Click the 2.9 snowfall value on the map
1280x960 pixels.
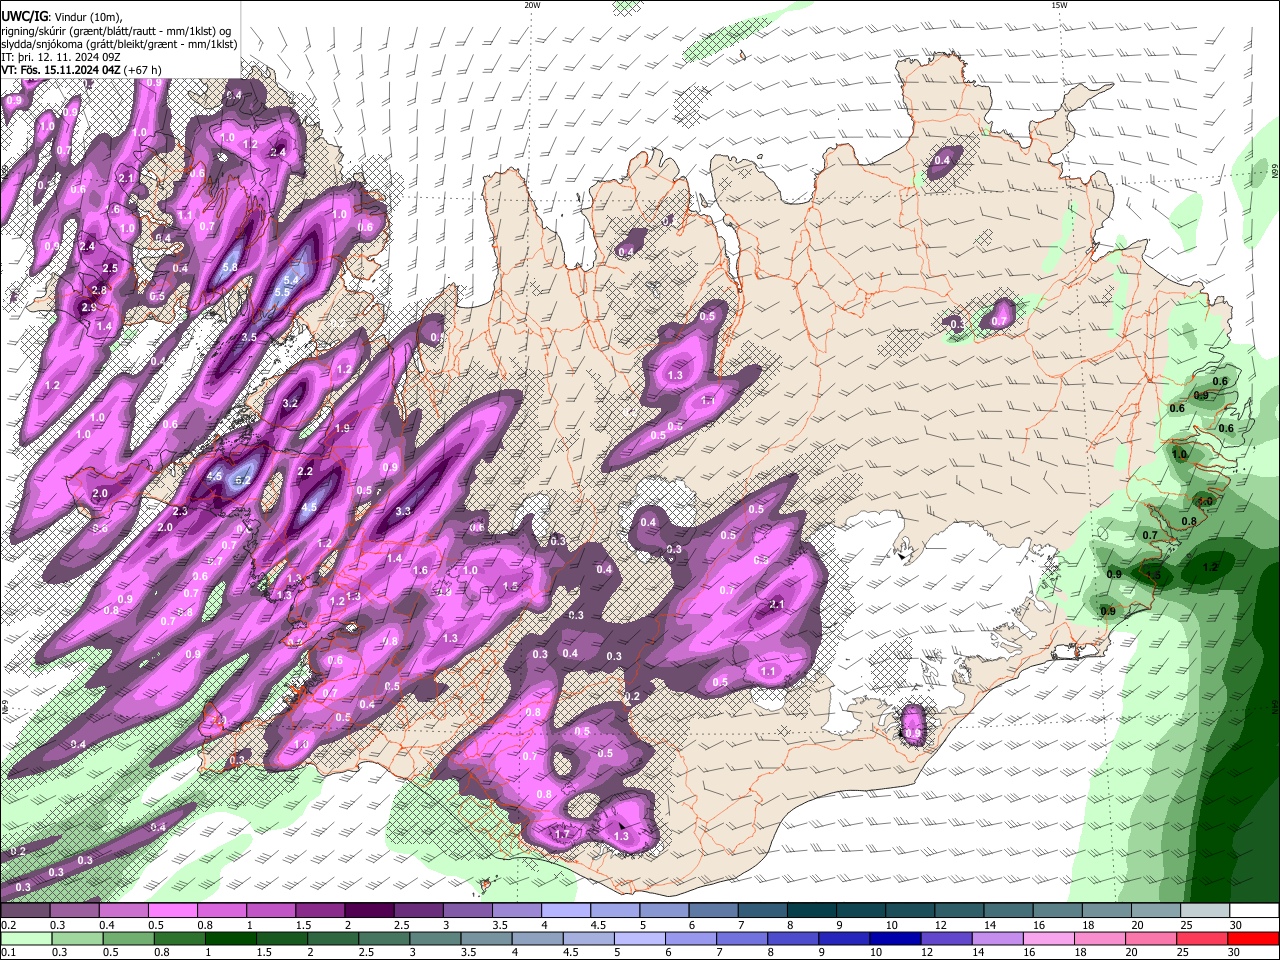(89, 308)
